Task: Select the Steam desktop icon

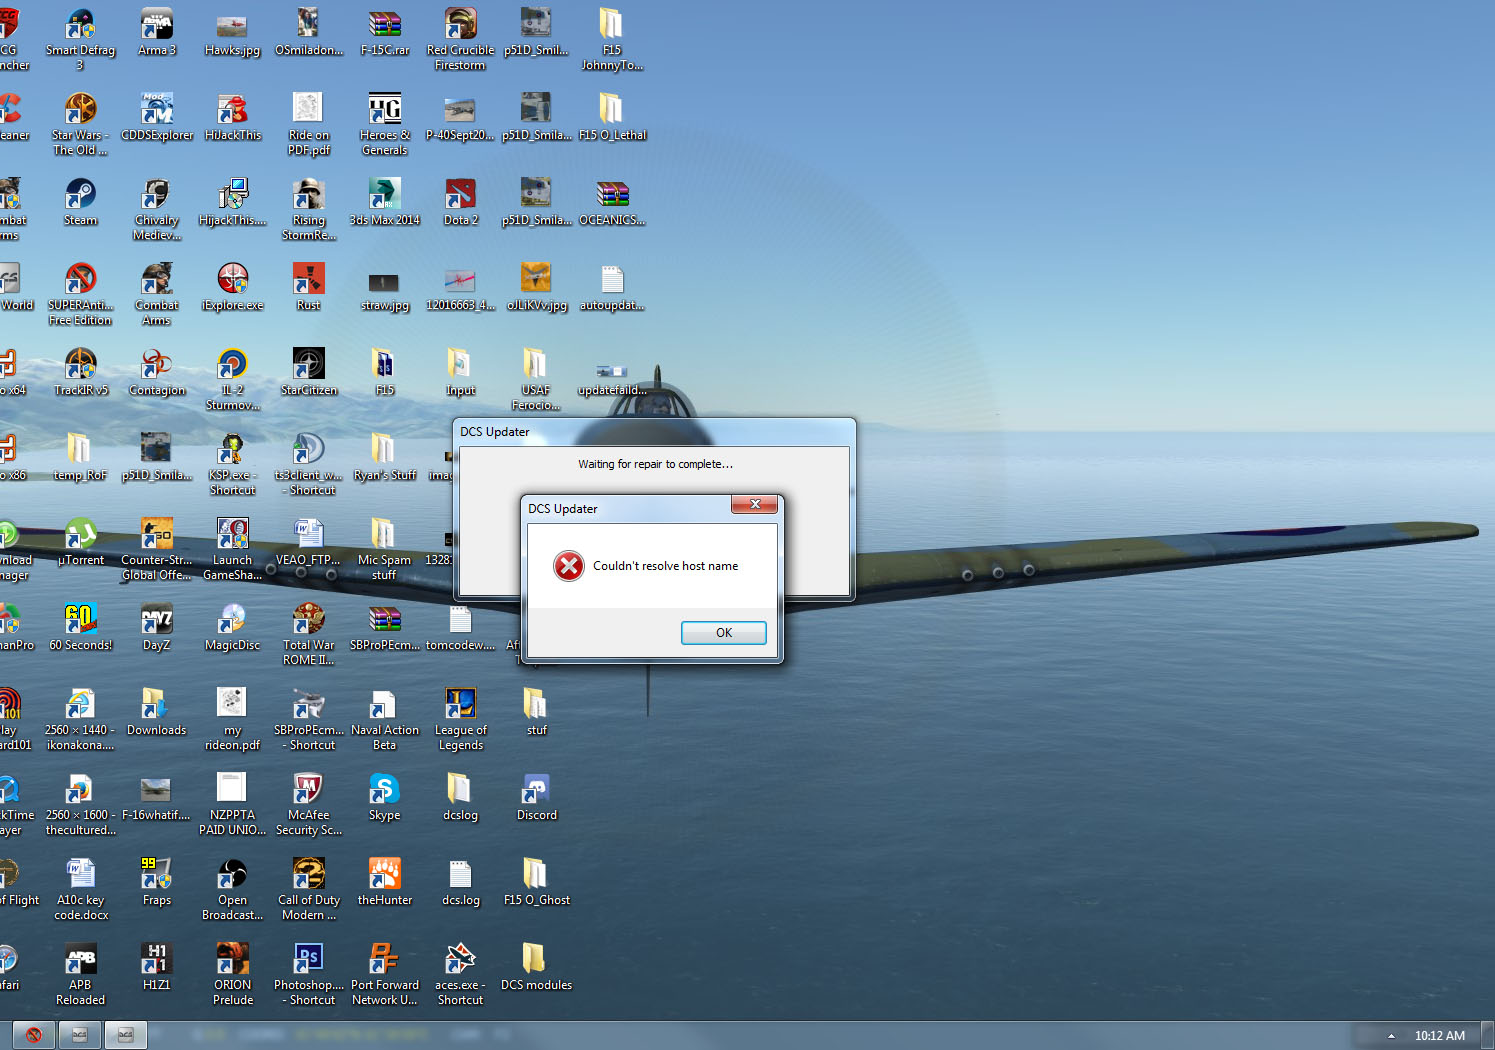Action: click(x=80, y=203)
